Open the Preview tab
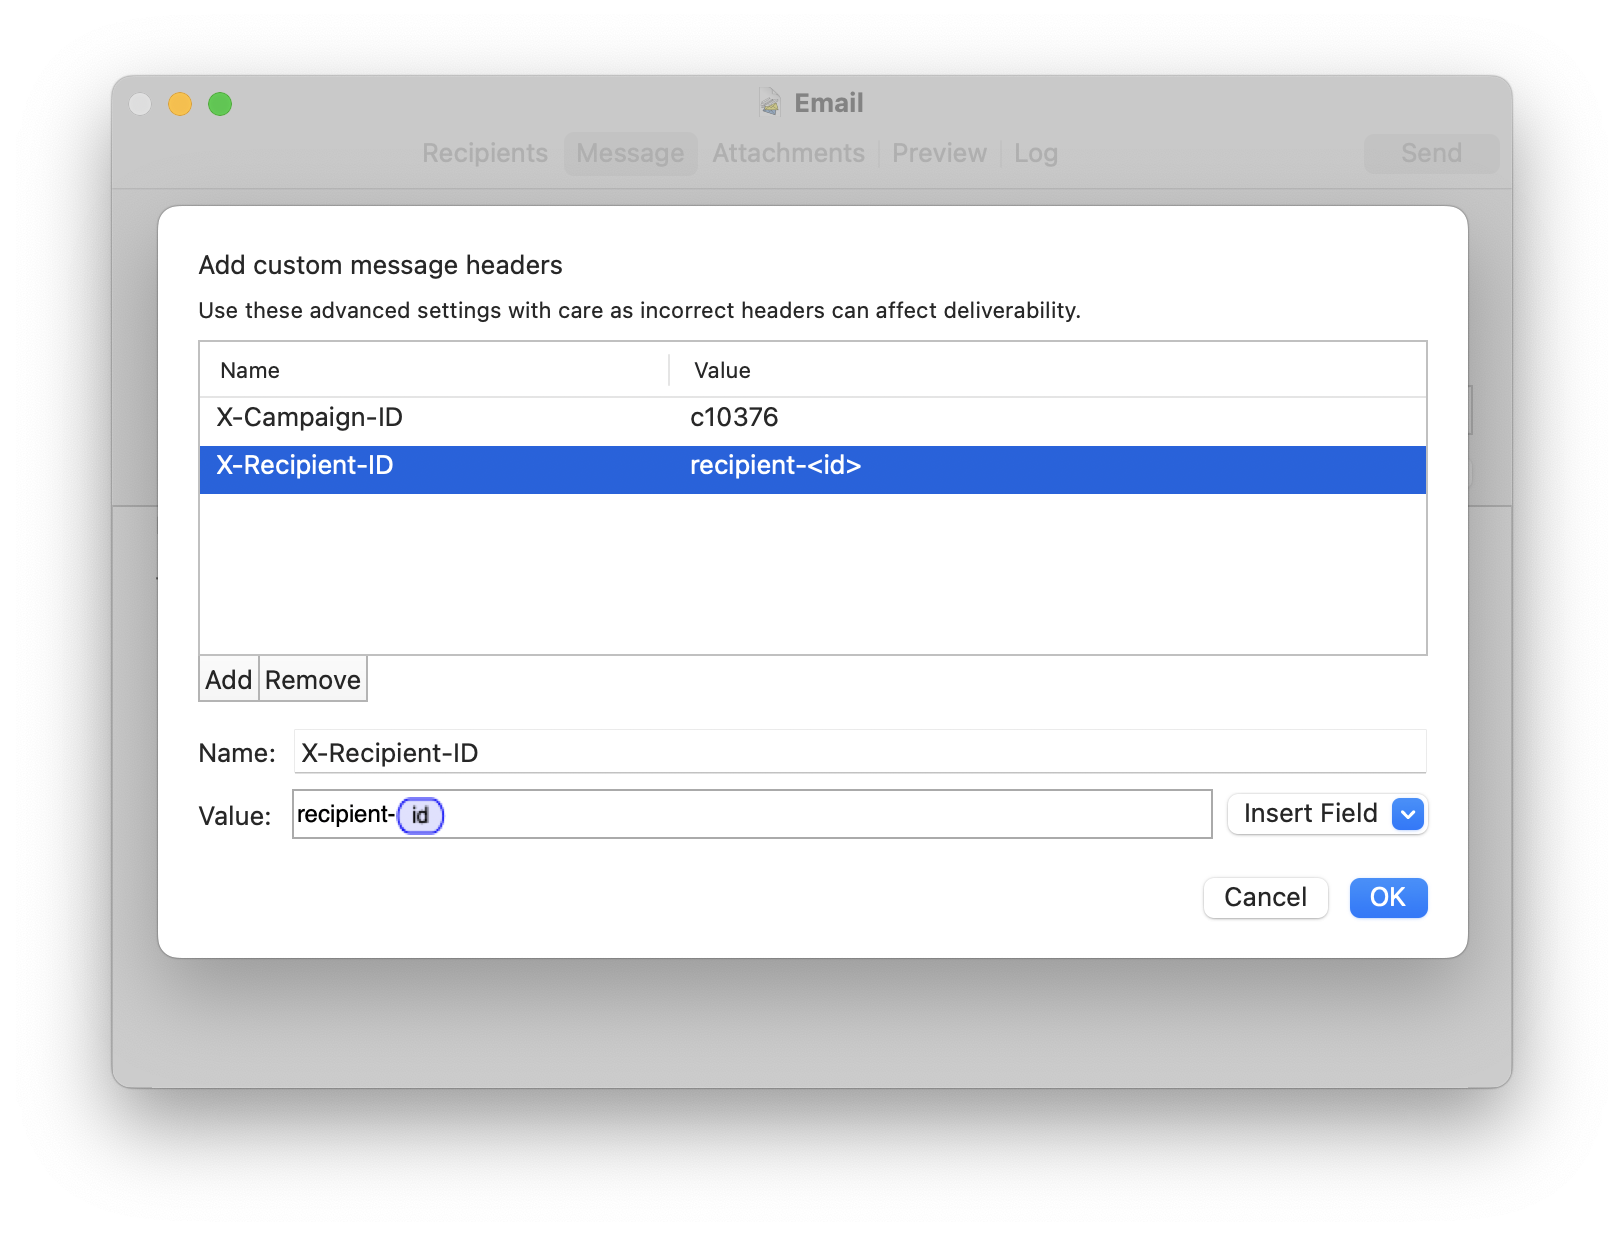The image size is (1624, 1236). [x=939, y=153]
